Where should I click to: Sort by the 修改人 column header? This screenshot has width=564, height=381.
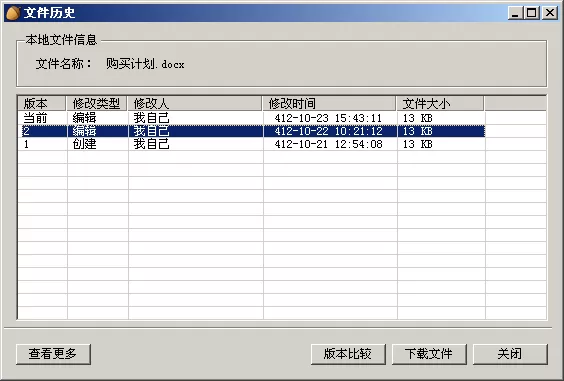(195, 104)
